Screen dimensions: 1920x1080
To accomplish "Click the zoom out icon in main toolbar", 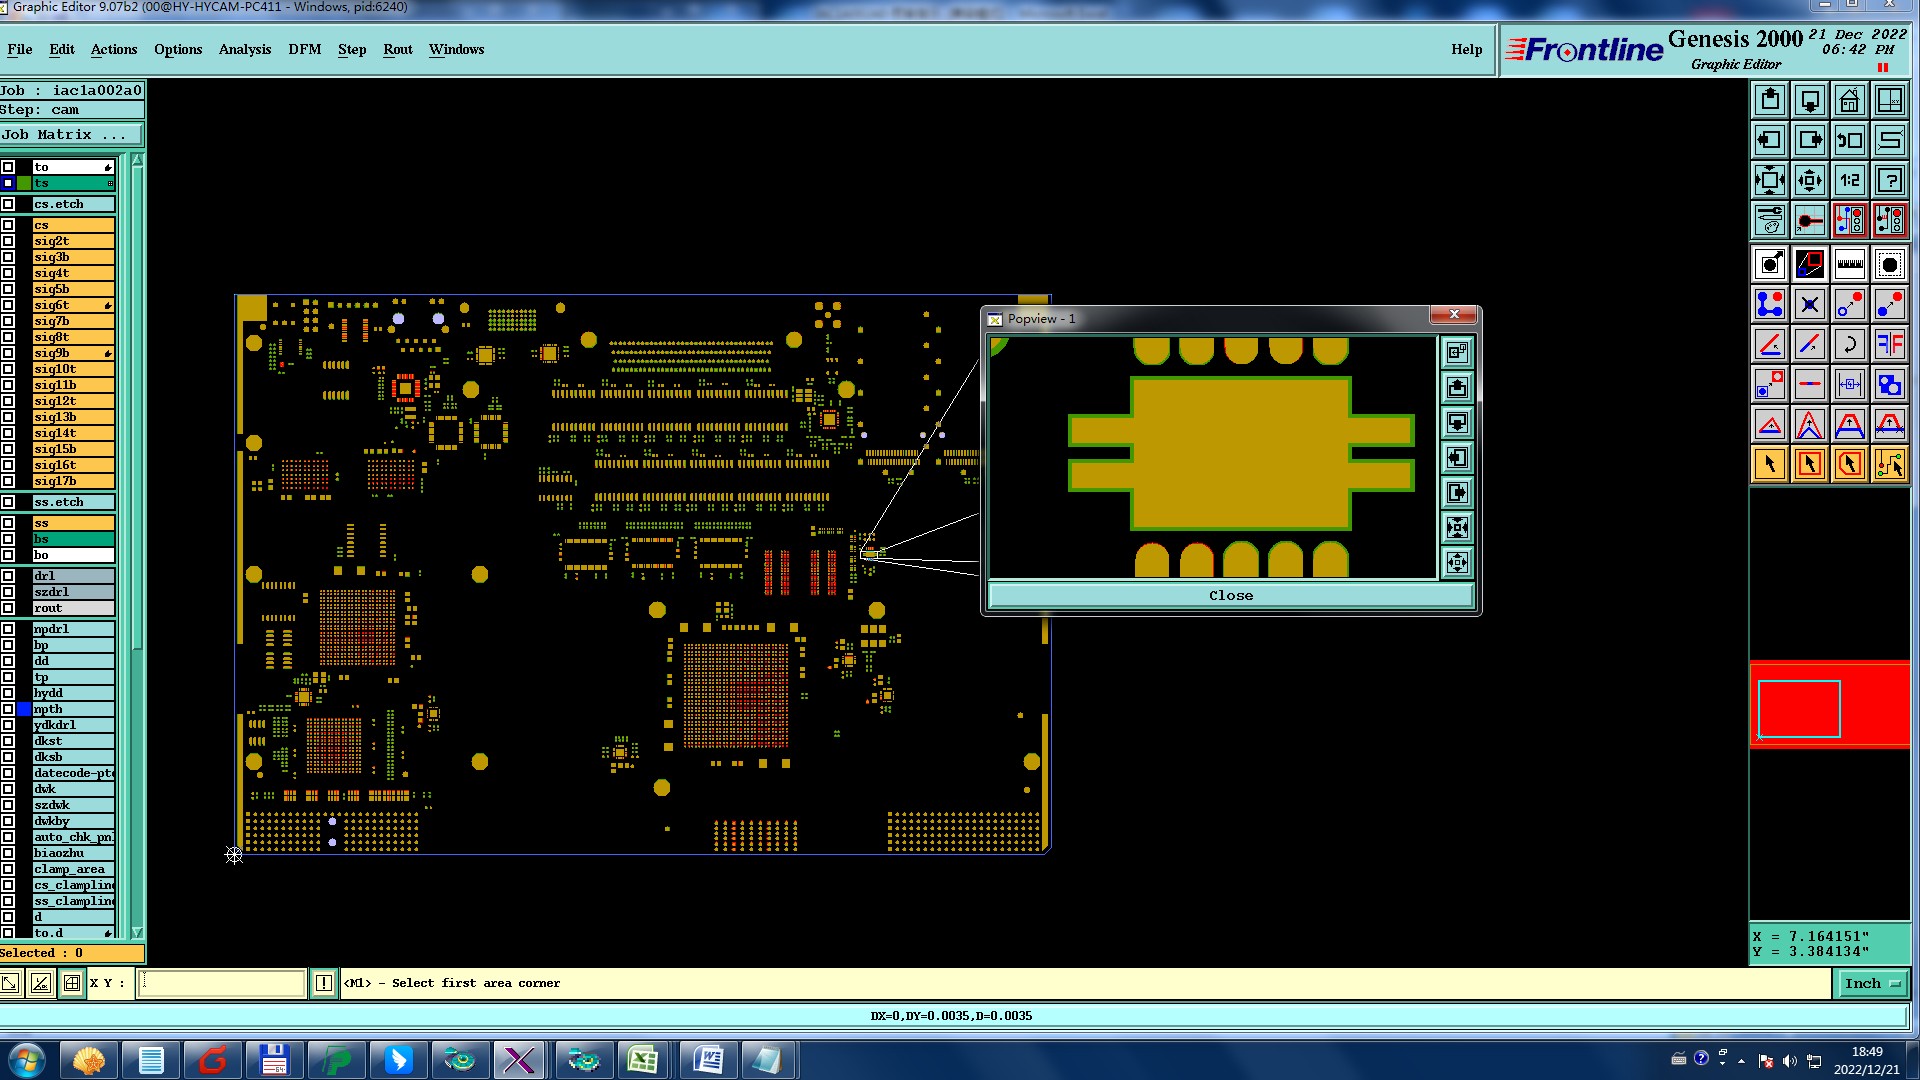I will point(1810,180).
